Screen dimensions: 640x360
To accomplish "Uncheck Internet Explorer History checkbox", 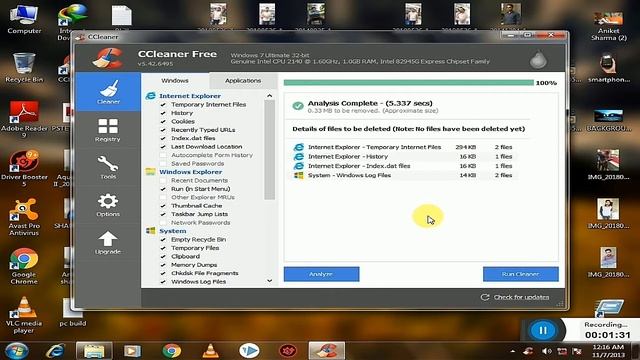I will pos(163,113).
